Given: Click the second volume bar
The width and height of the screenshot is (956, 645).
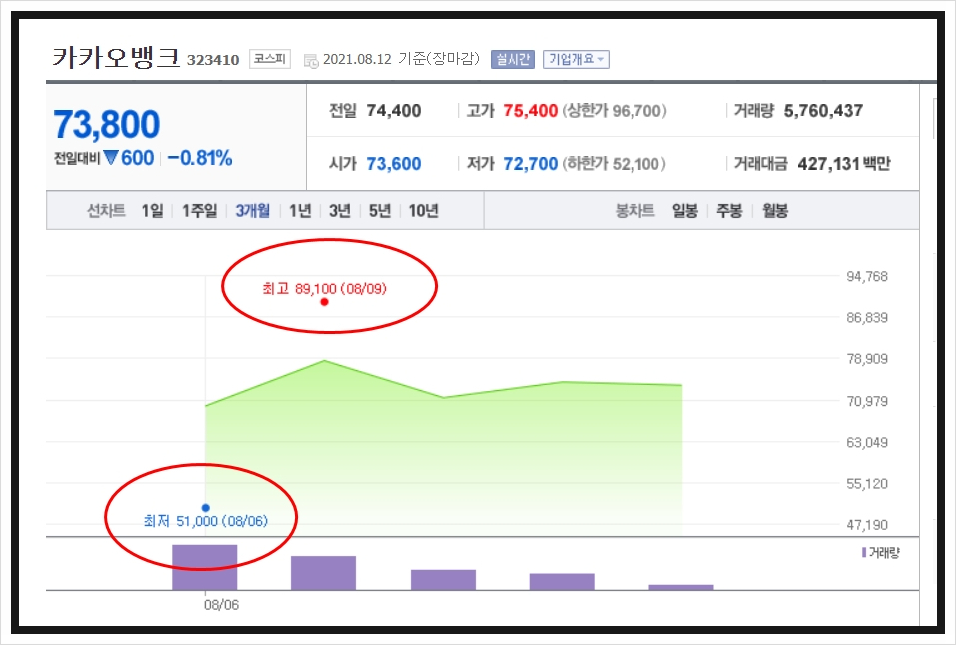Looking at the screenshot, I should click(323, 573).
